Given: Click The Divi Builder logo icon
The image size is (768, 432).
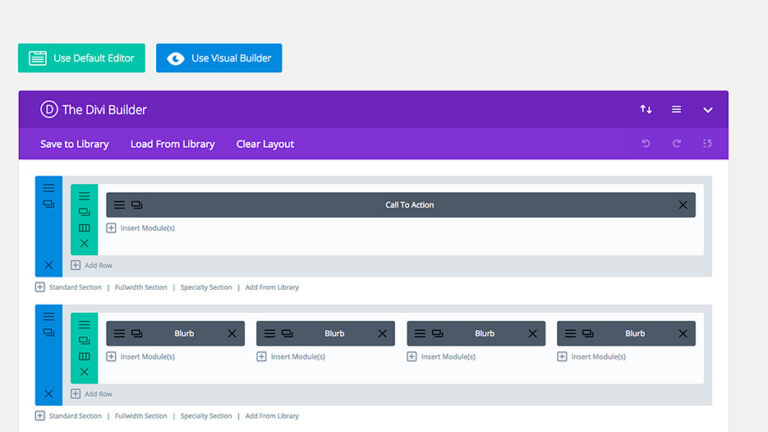Looking at the screenshot, I should [49, 109].
